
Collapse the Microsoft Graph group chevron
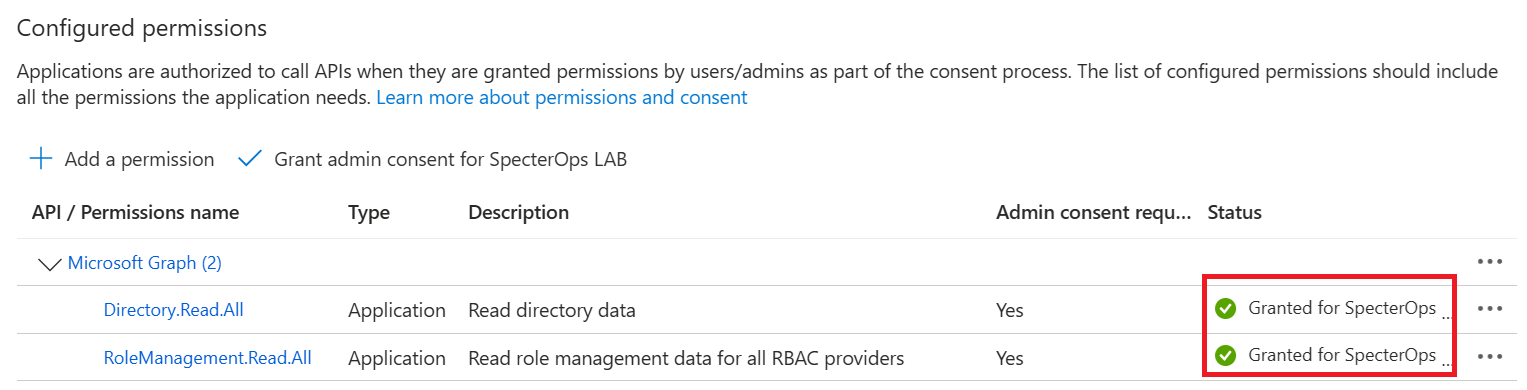coord(49,264)
